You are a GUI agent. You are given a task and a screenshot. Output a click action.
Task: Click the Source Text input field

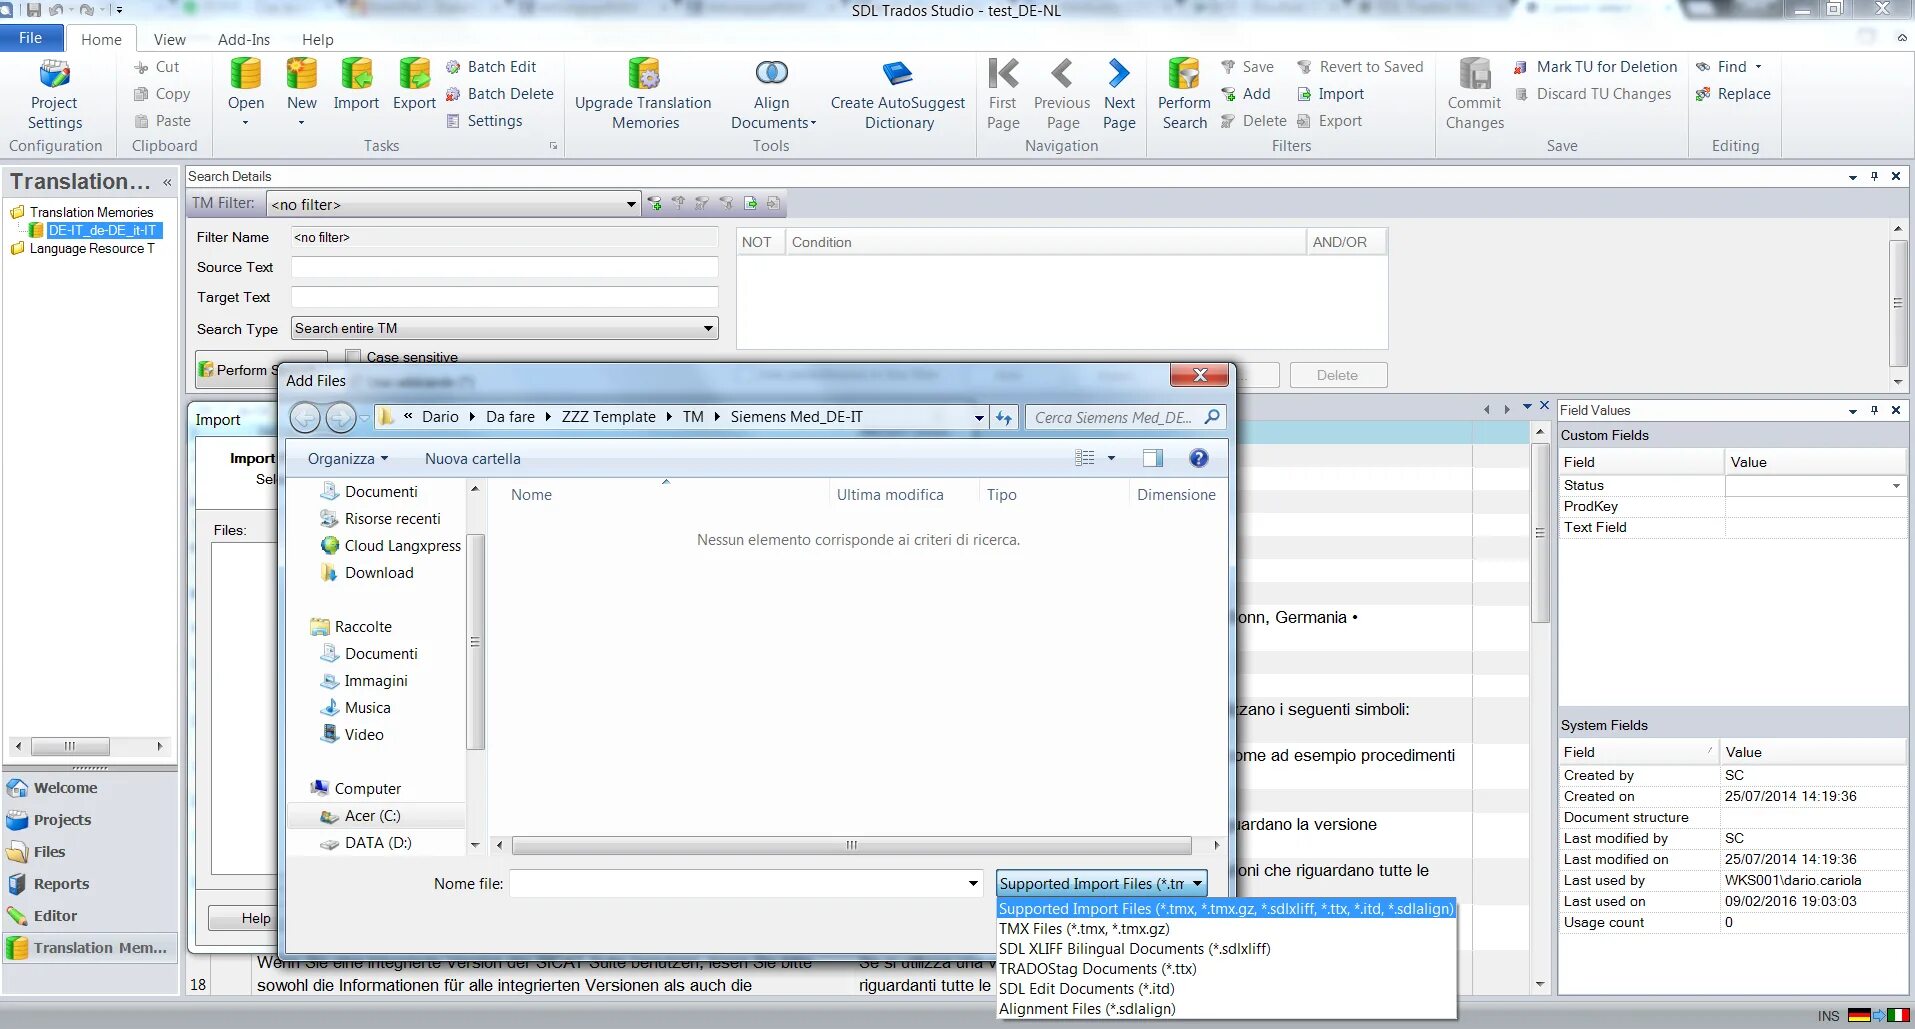pyautogui.click(x=504, y=267)
